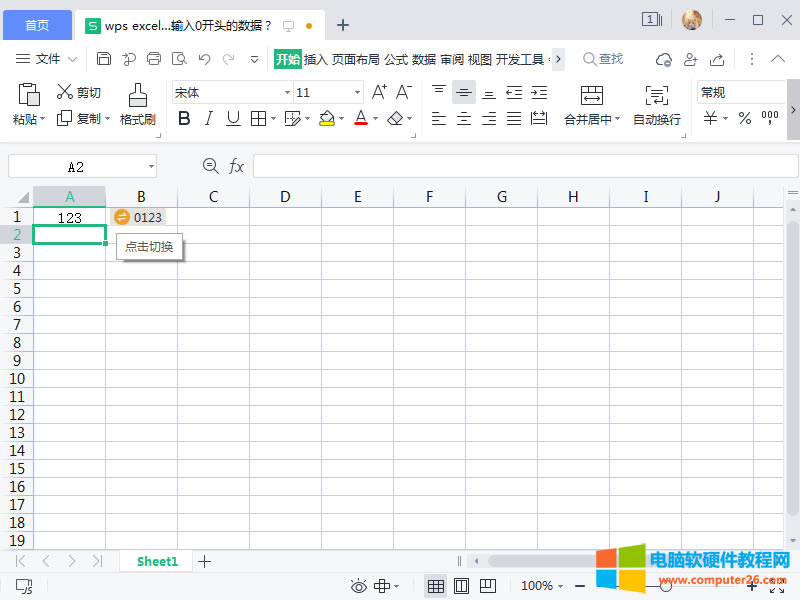Toggle Italic formatting
This screenshot has height=600, width=800.
tap(208, 119)
